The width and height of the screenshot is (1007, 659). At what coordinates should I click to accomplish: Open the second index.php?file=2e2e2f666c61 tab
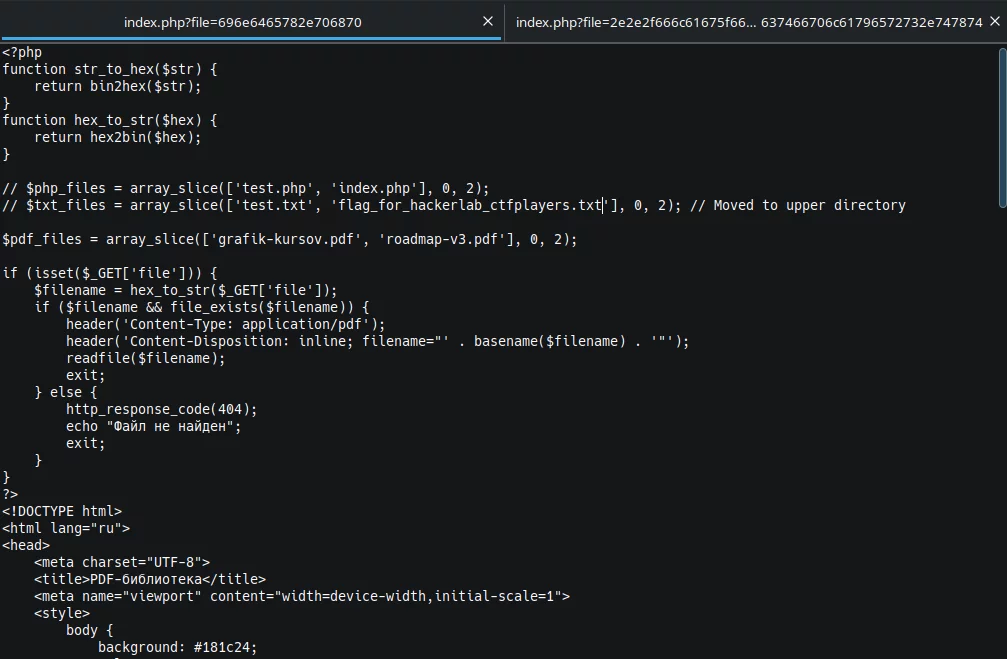pos(748,22)
